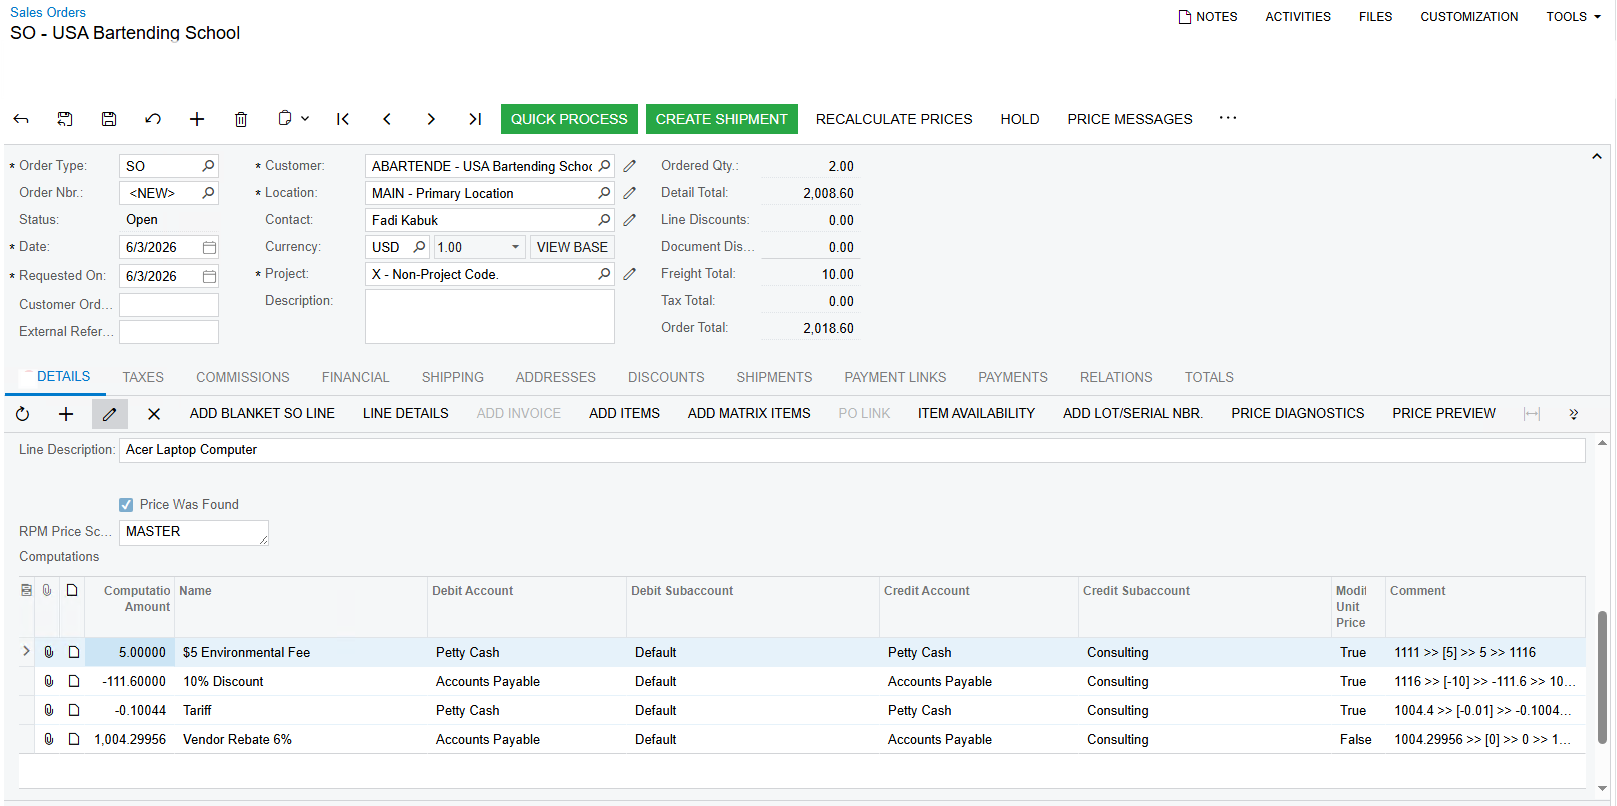Image resolution: width=1617 pixels, height=806 pixels.
Task: Open the more actions ellipsis menu
Action: [1228, 118]
